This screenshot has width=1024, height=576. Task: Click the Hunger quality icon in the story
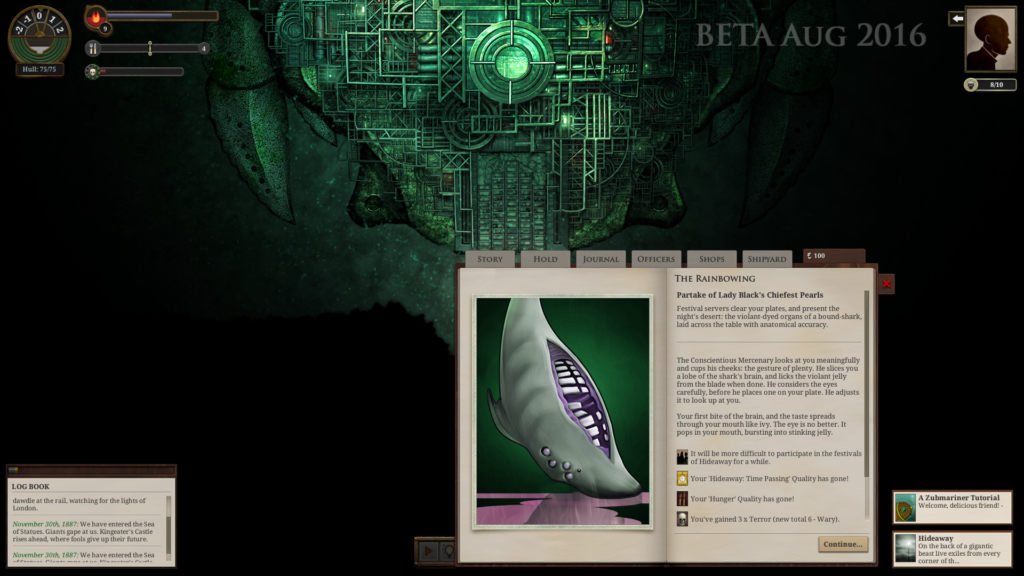coord(681,499)
